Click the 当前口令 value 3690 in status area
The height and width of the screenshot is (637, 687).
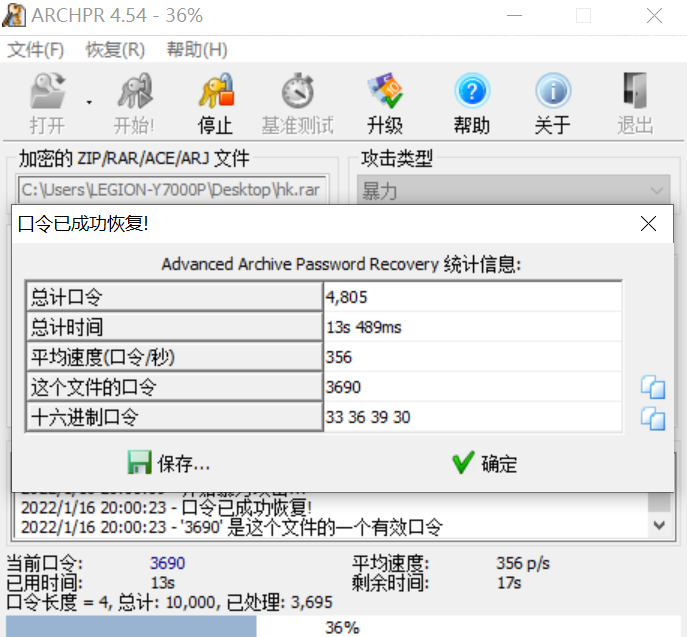167,563
